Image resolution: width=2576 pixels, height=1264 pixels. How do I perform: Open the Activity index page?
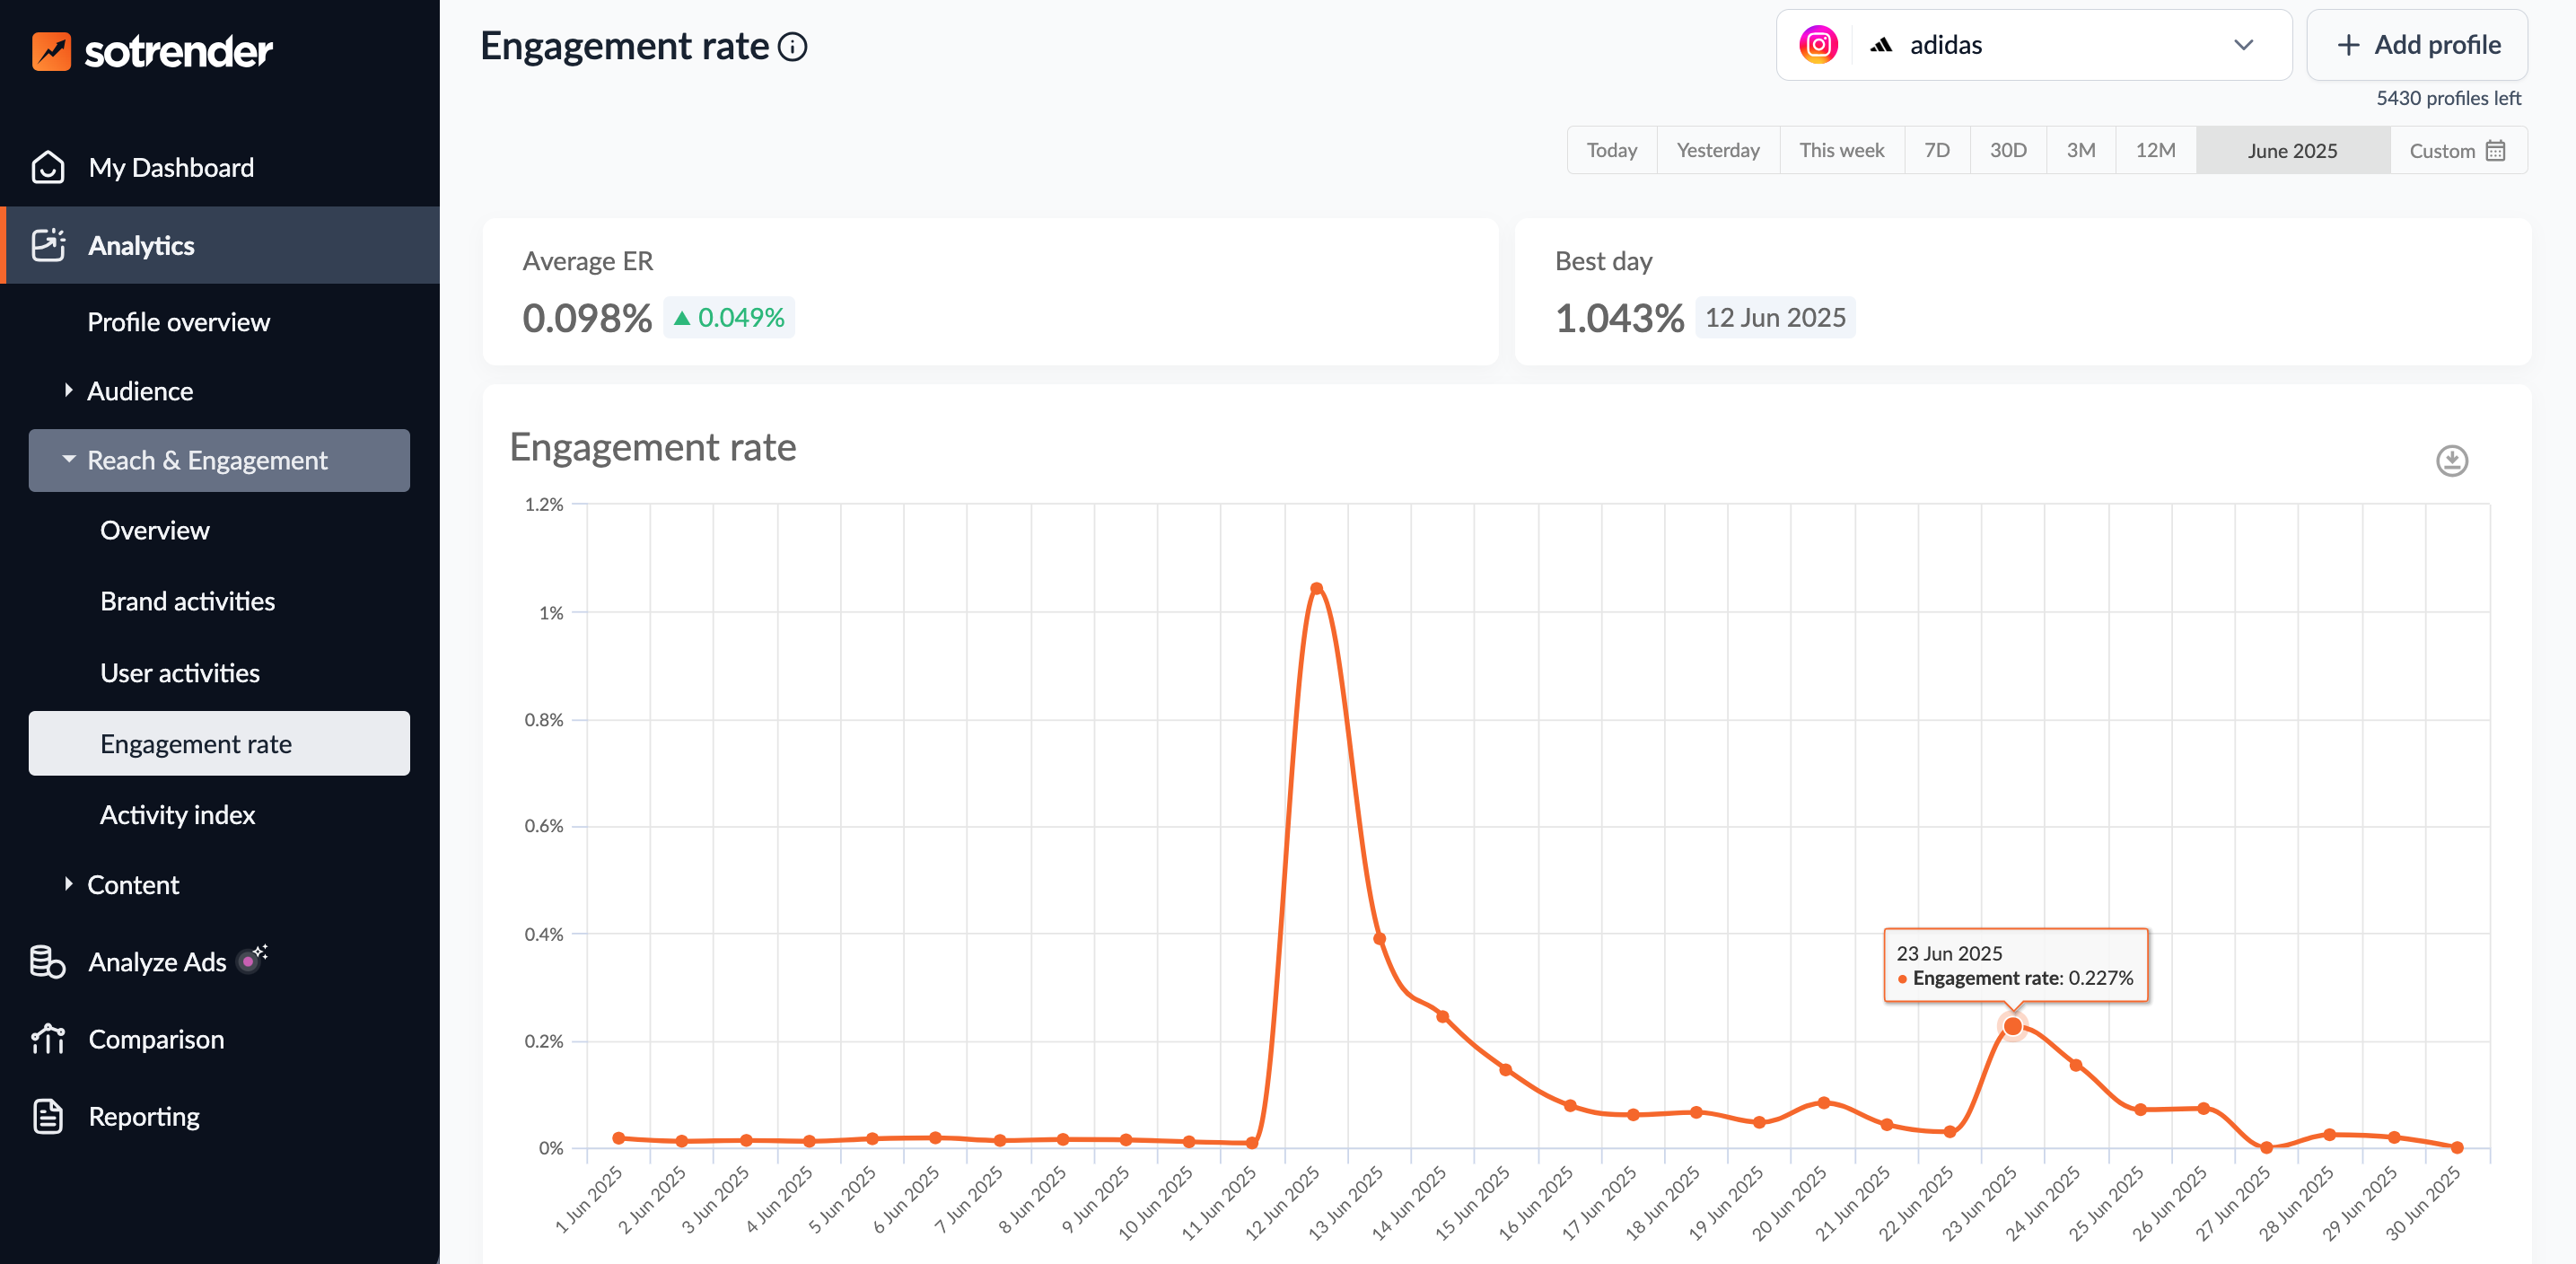coord(177,815)
